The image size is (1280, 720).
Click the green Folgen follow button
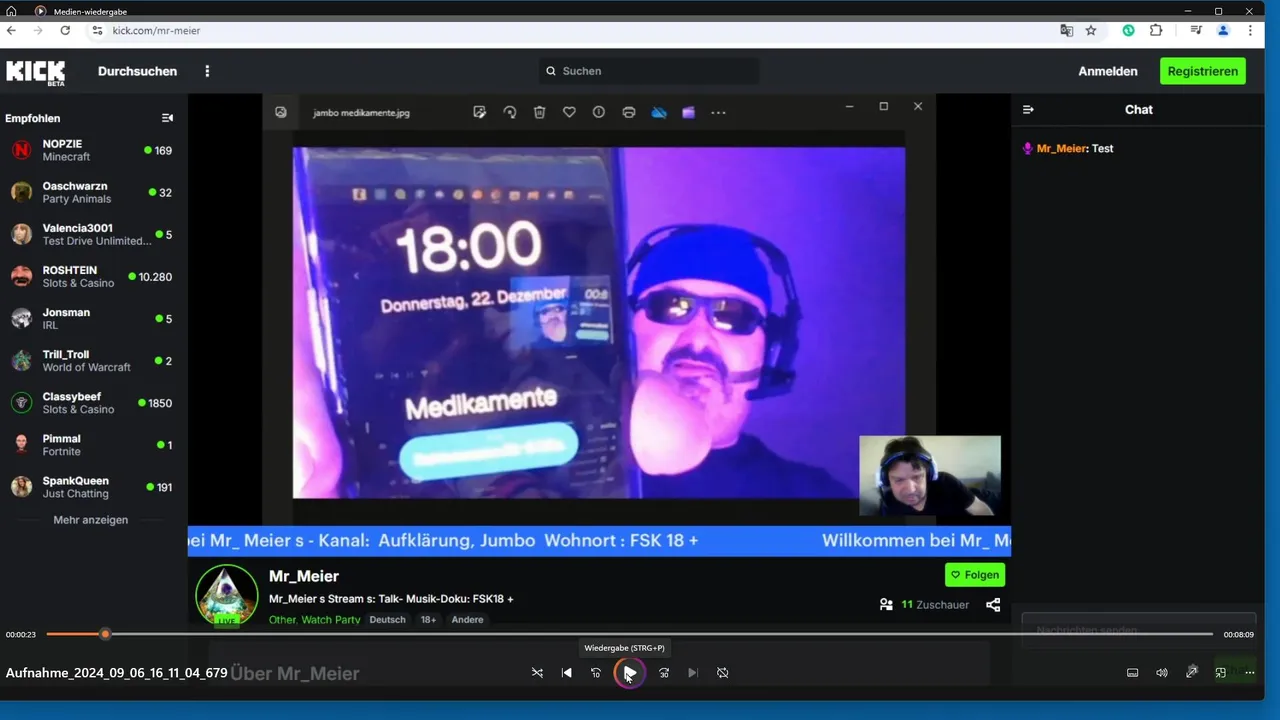tap(975, 575)
